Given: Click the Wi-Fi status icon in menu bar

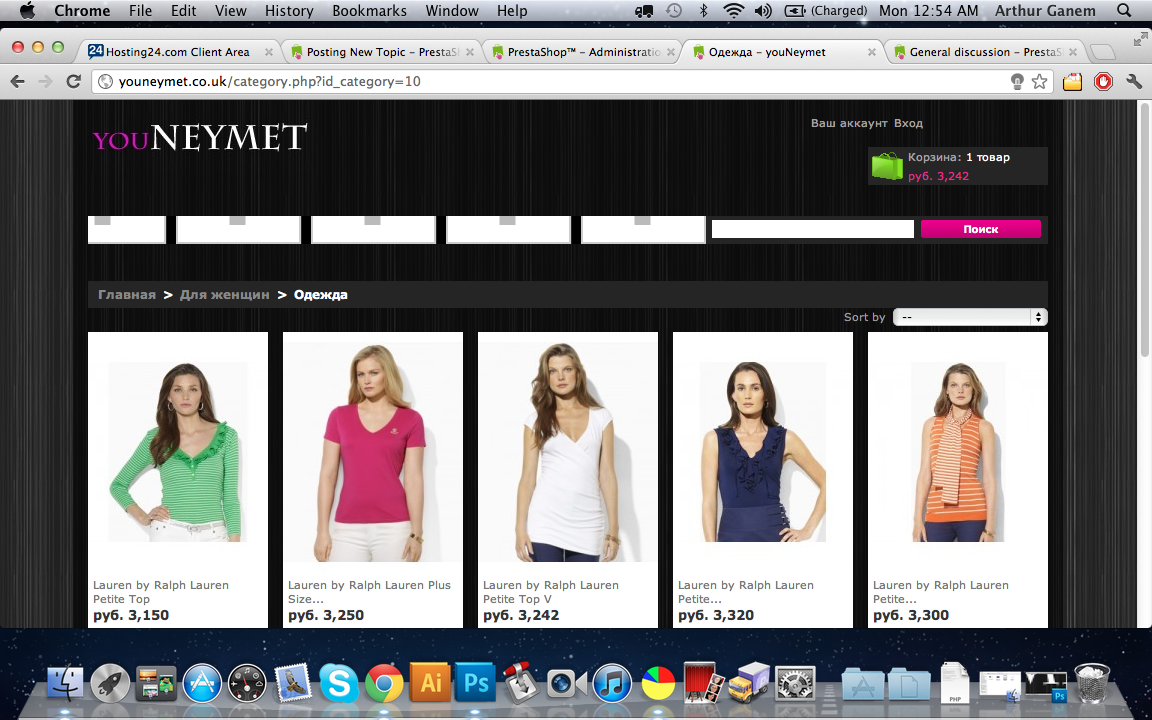Looking at the screenshot, I should tap(732, 10).
